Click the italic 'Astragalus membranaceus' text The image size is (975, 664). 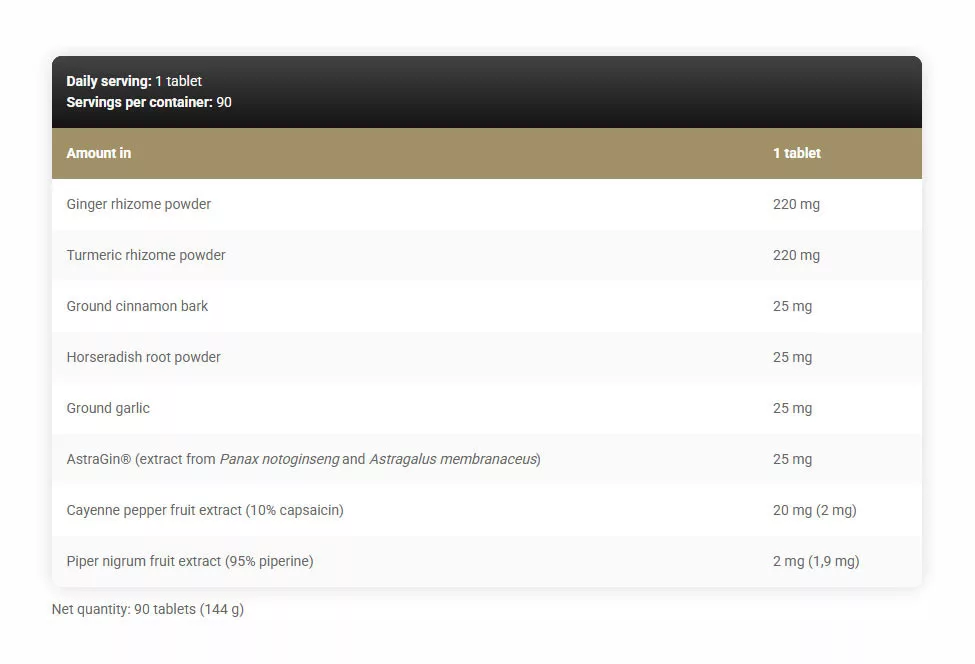pos(453,459)
